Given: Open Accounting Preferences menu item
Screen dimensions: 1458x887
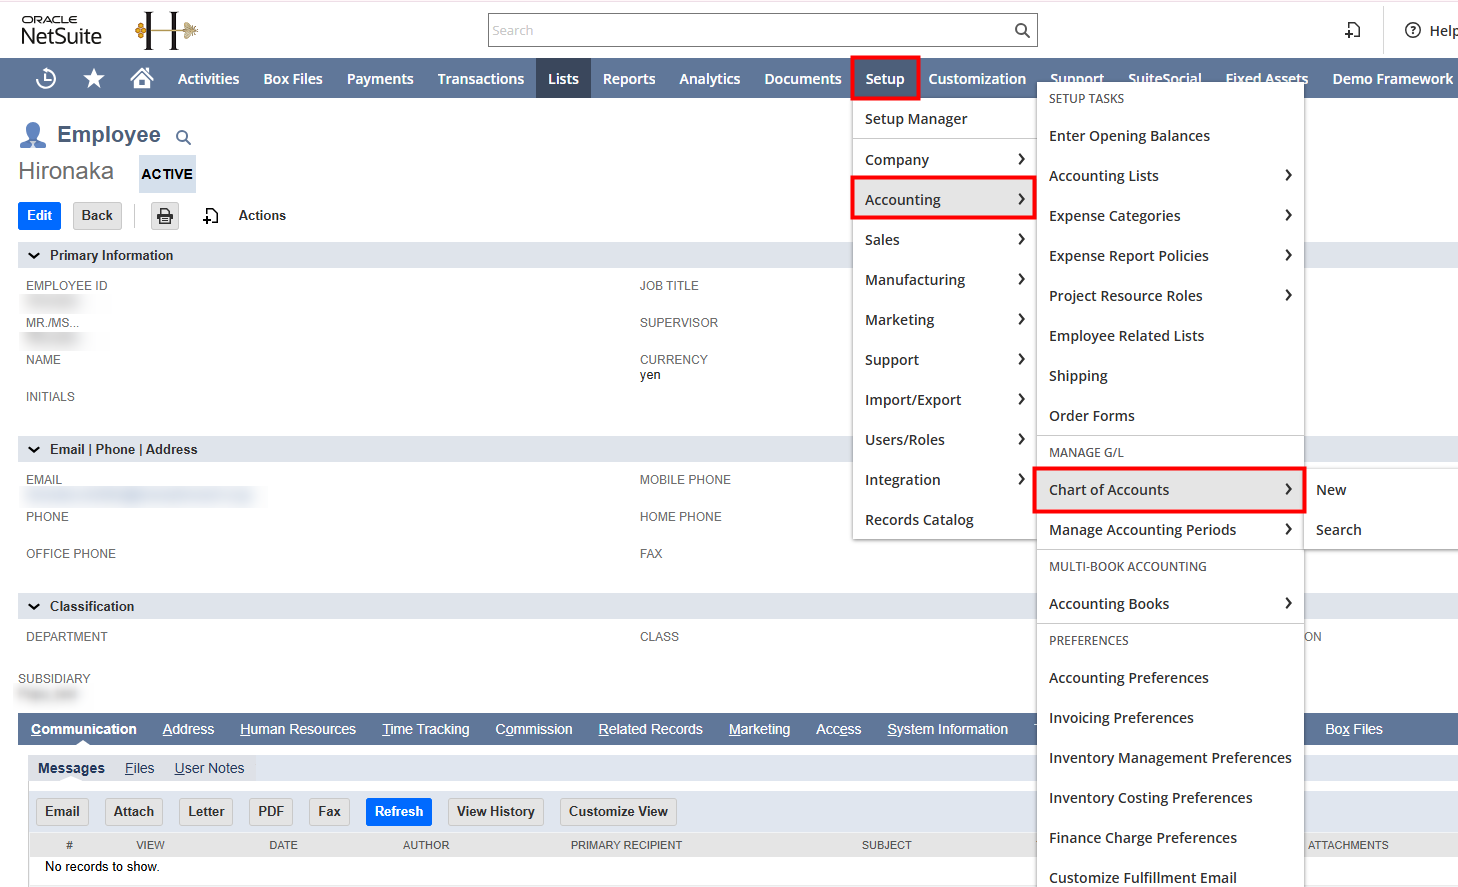Looking at the screenshot, I should (x=1129, y=678).
